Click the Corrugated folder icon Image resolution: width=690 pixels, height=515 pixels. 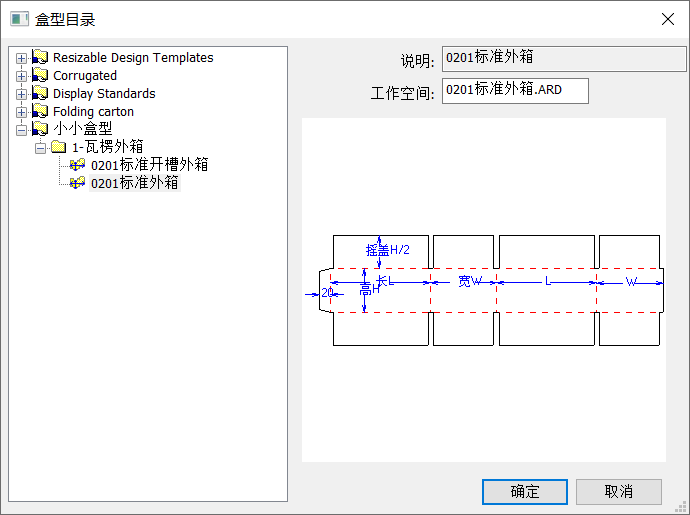[x=40, y=76]
